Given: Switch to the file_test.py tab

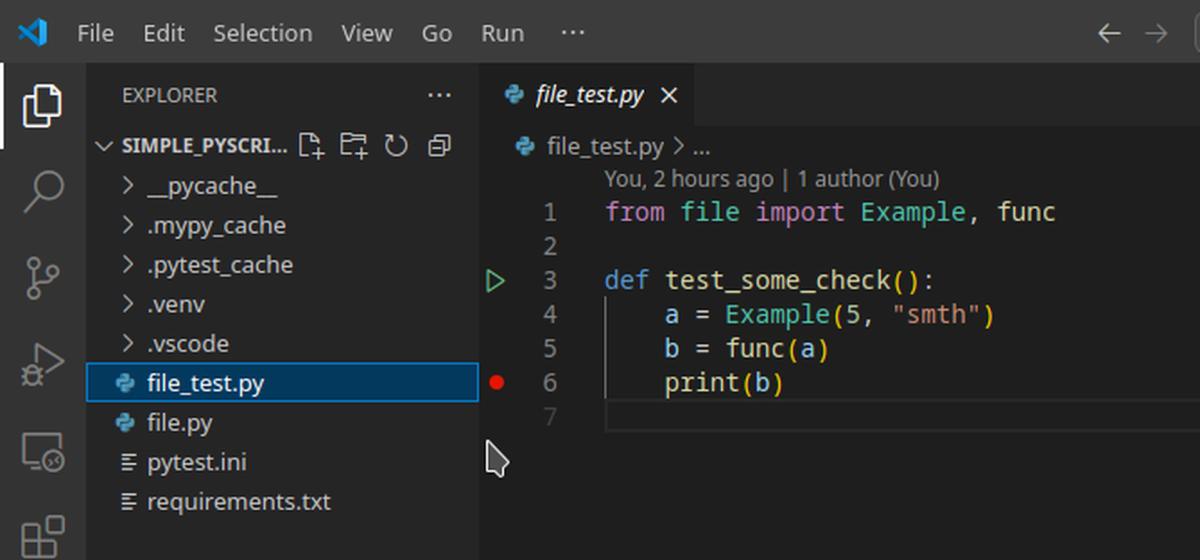Looking at the screenshot, I should [586, 95].
